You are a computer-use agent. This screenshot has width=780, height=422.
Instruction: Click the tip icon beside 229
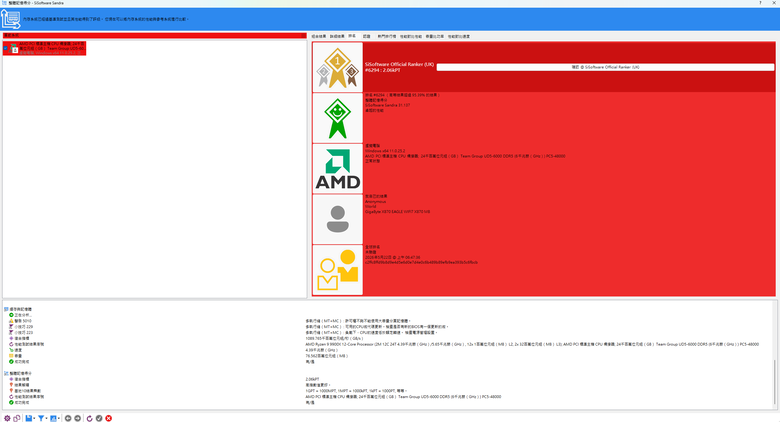11,327
